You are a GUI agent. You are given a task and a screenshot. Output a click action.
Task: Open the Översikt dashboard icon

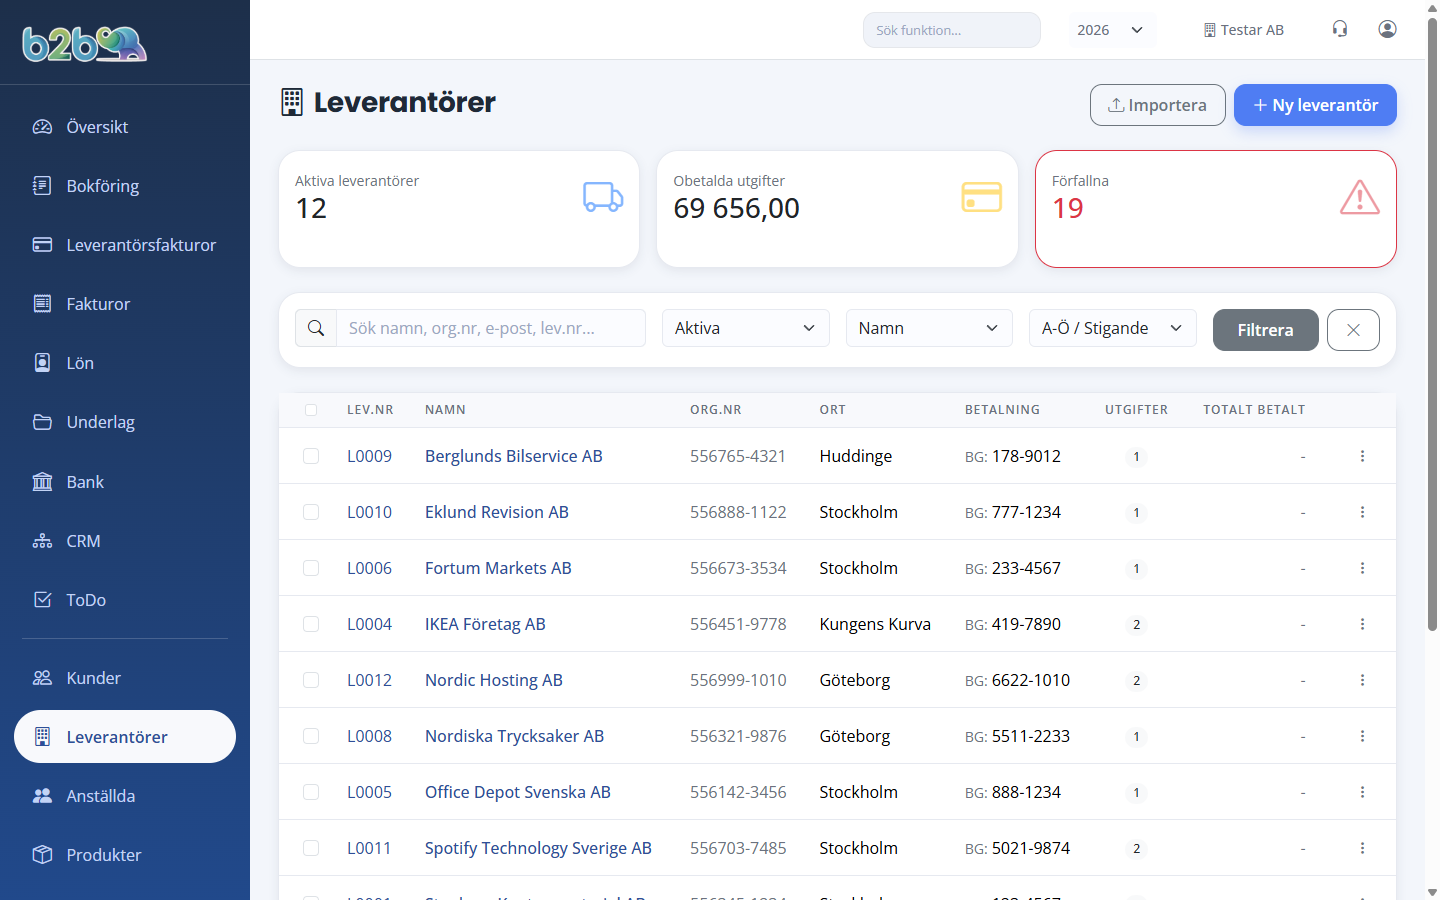tap(42, 127)
